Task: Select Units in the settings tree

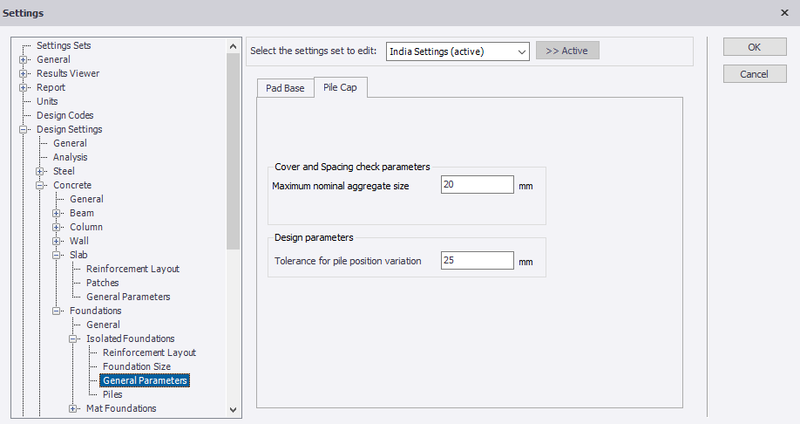Action: pos(47,102)
